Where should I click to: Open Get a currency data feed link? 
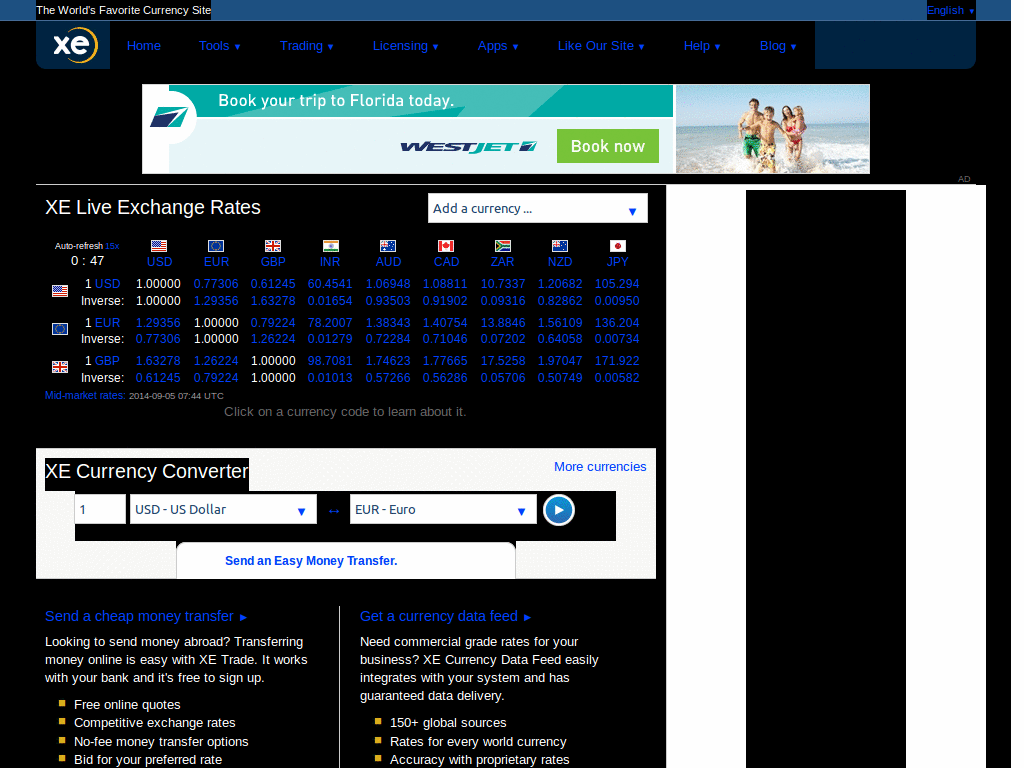point(445,616)
